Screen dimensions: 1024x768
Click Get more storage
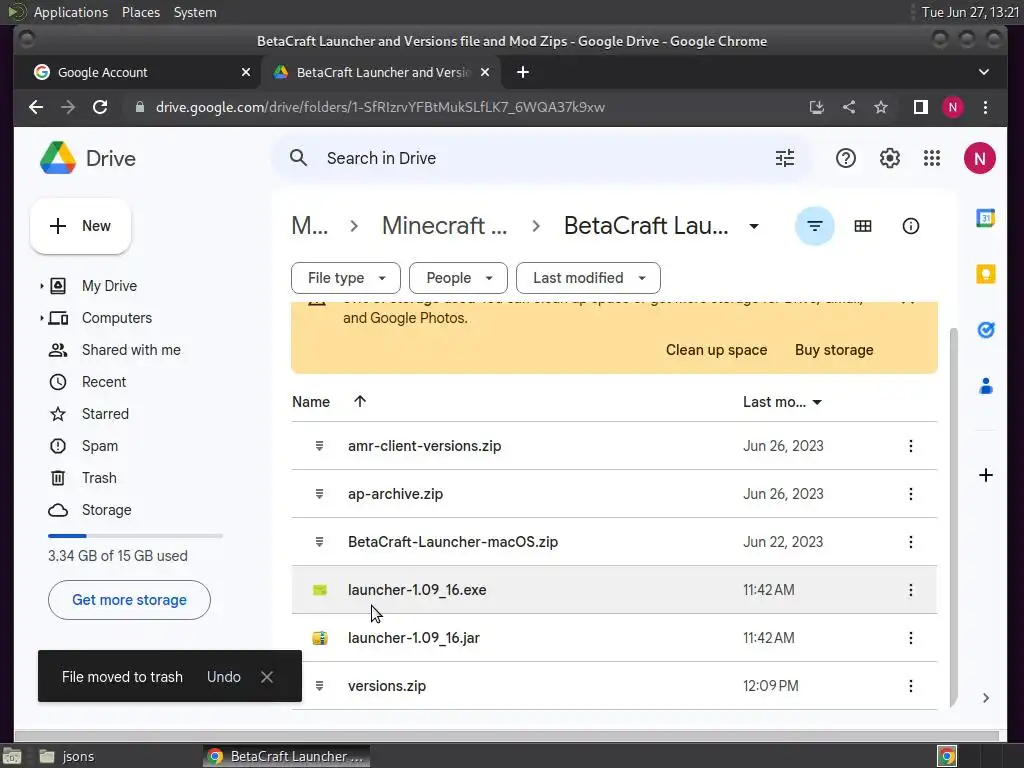129,600
